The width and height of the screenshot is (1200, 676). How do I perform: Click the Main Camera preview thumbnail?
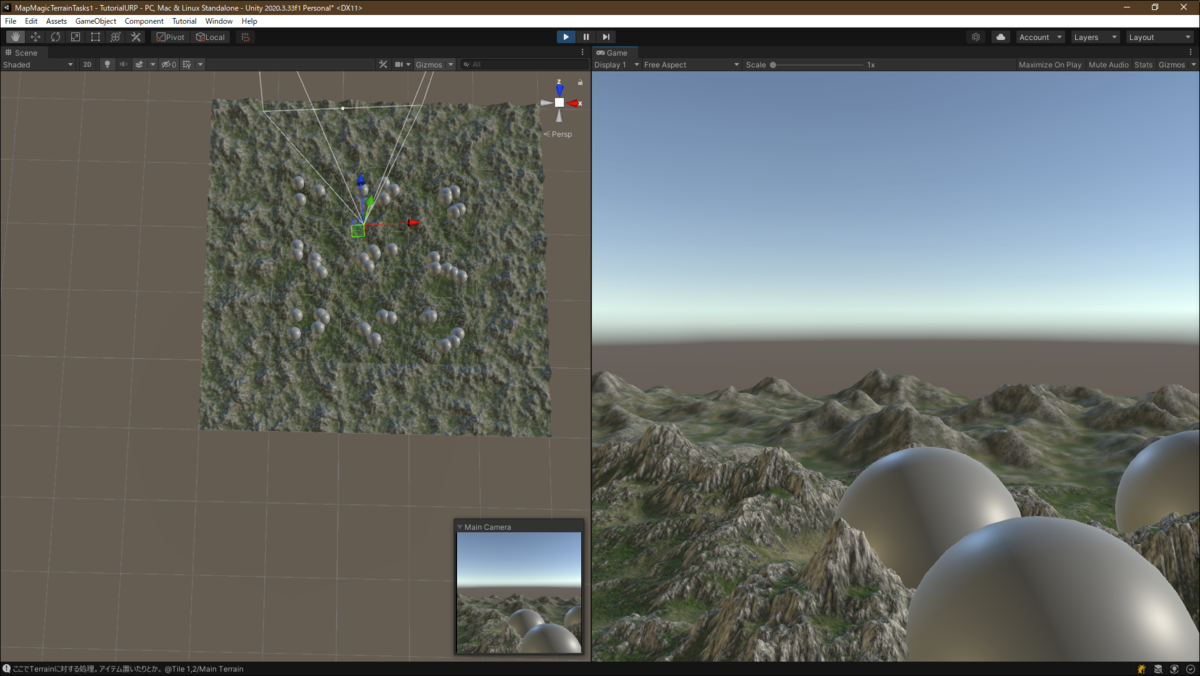[519, 593]
